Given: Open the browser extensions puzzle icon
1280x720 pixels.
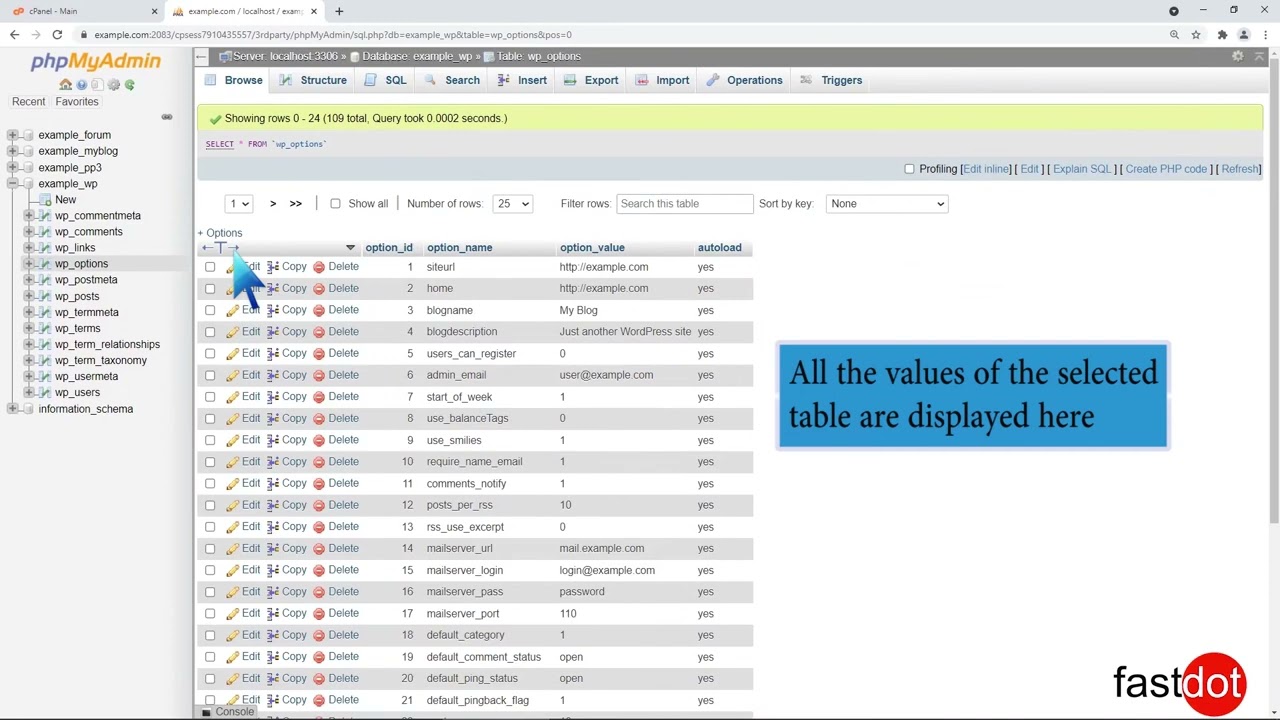Looking at the screenshot, I should [1222, 35].
